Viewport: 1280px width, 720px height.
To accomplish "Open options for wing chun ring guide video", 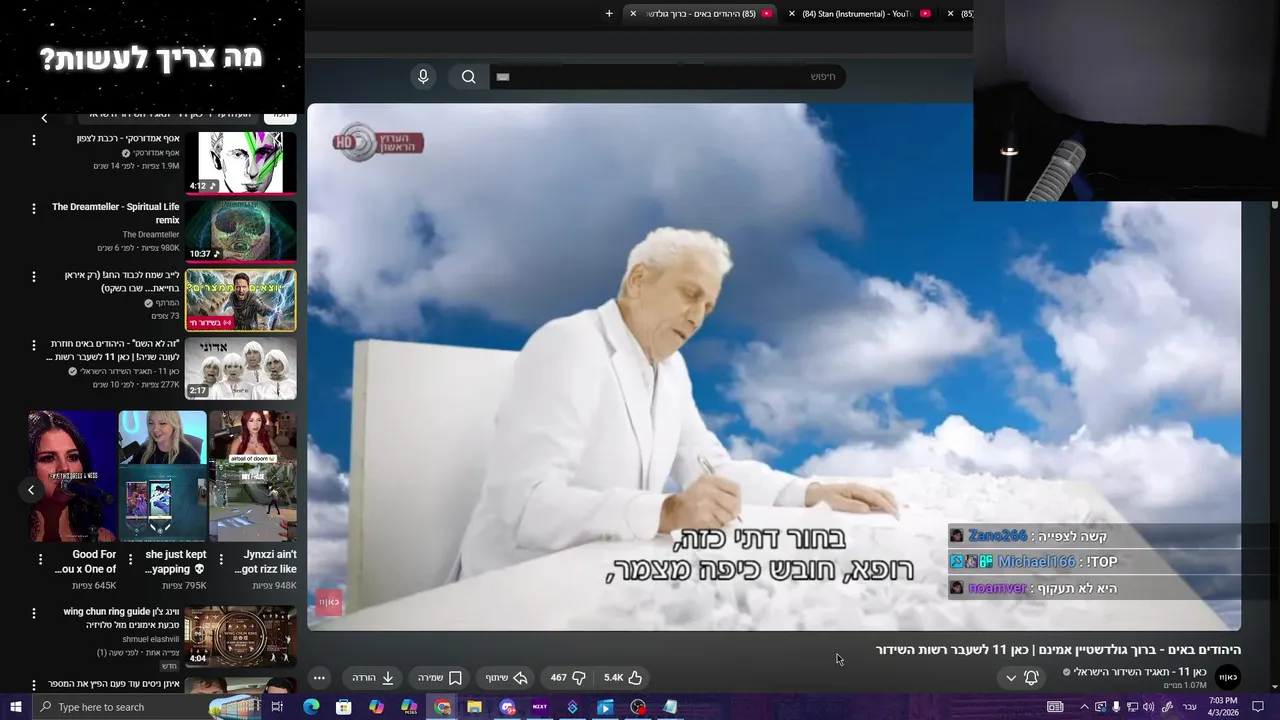I will 33,613.
